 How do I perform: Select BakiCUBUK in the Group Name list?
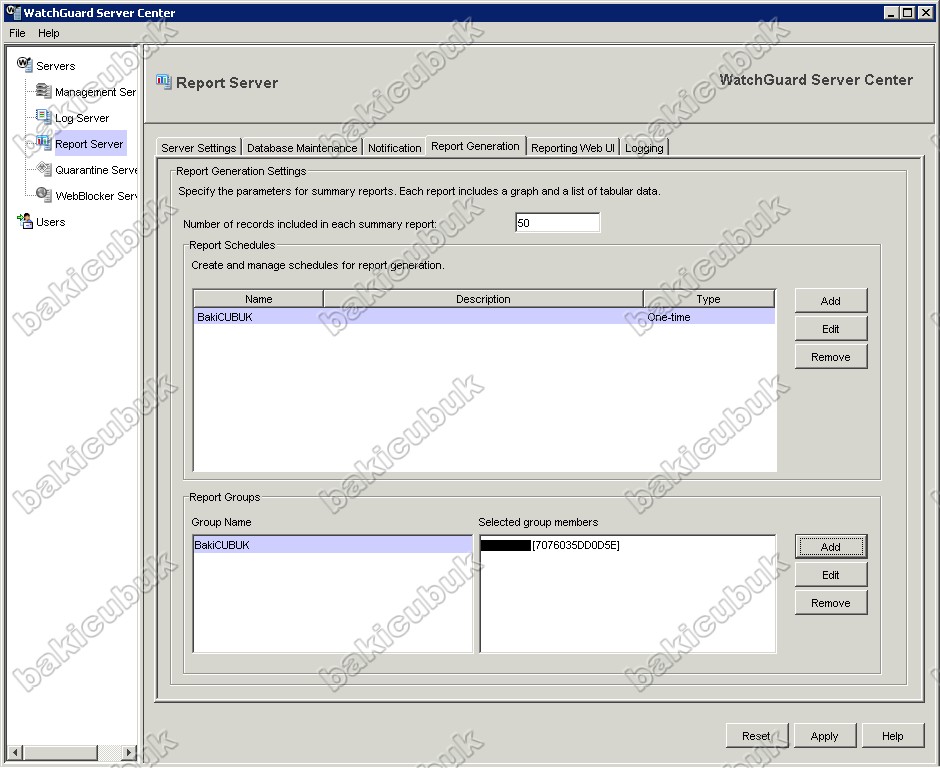tap(333, 545)
